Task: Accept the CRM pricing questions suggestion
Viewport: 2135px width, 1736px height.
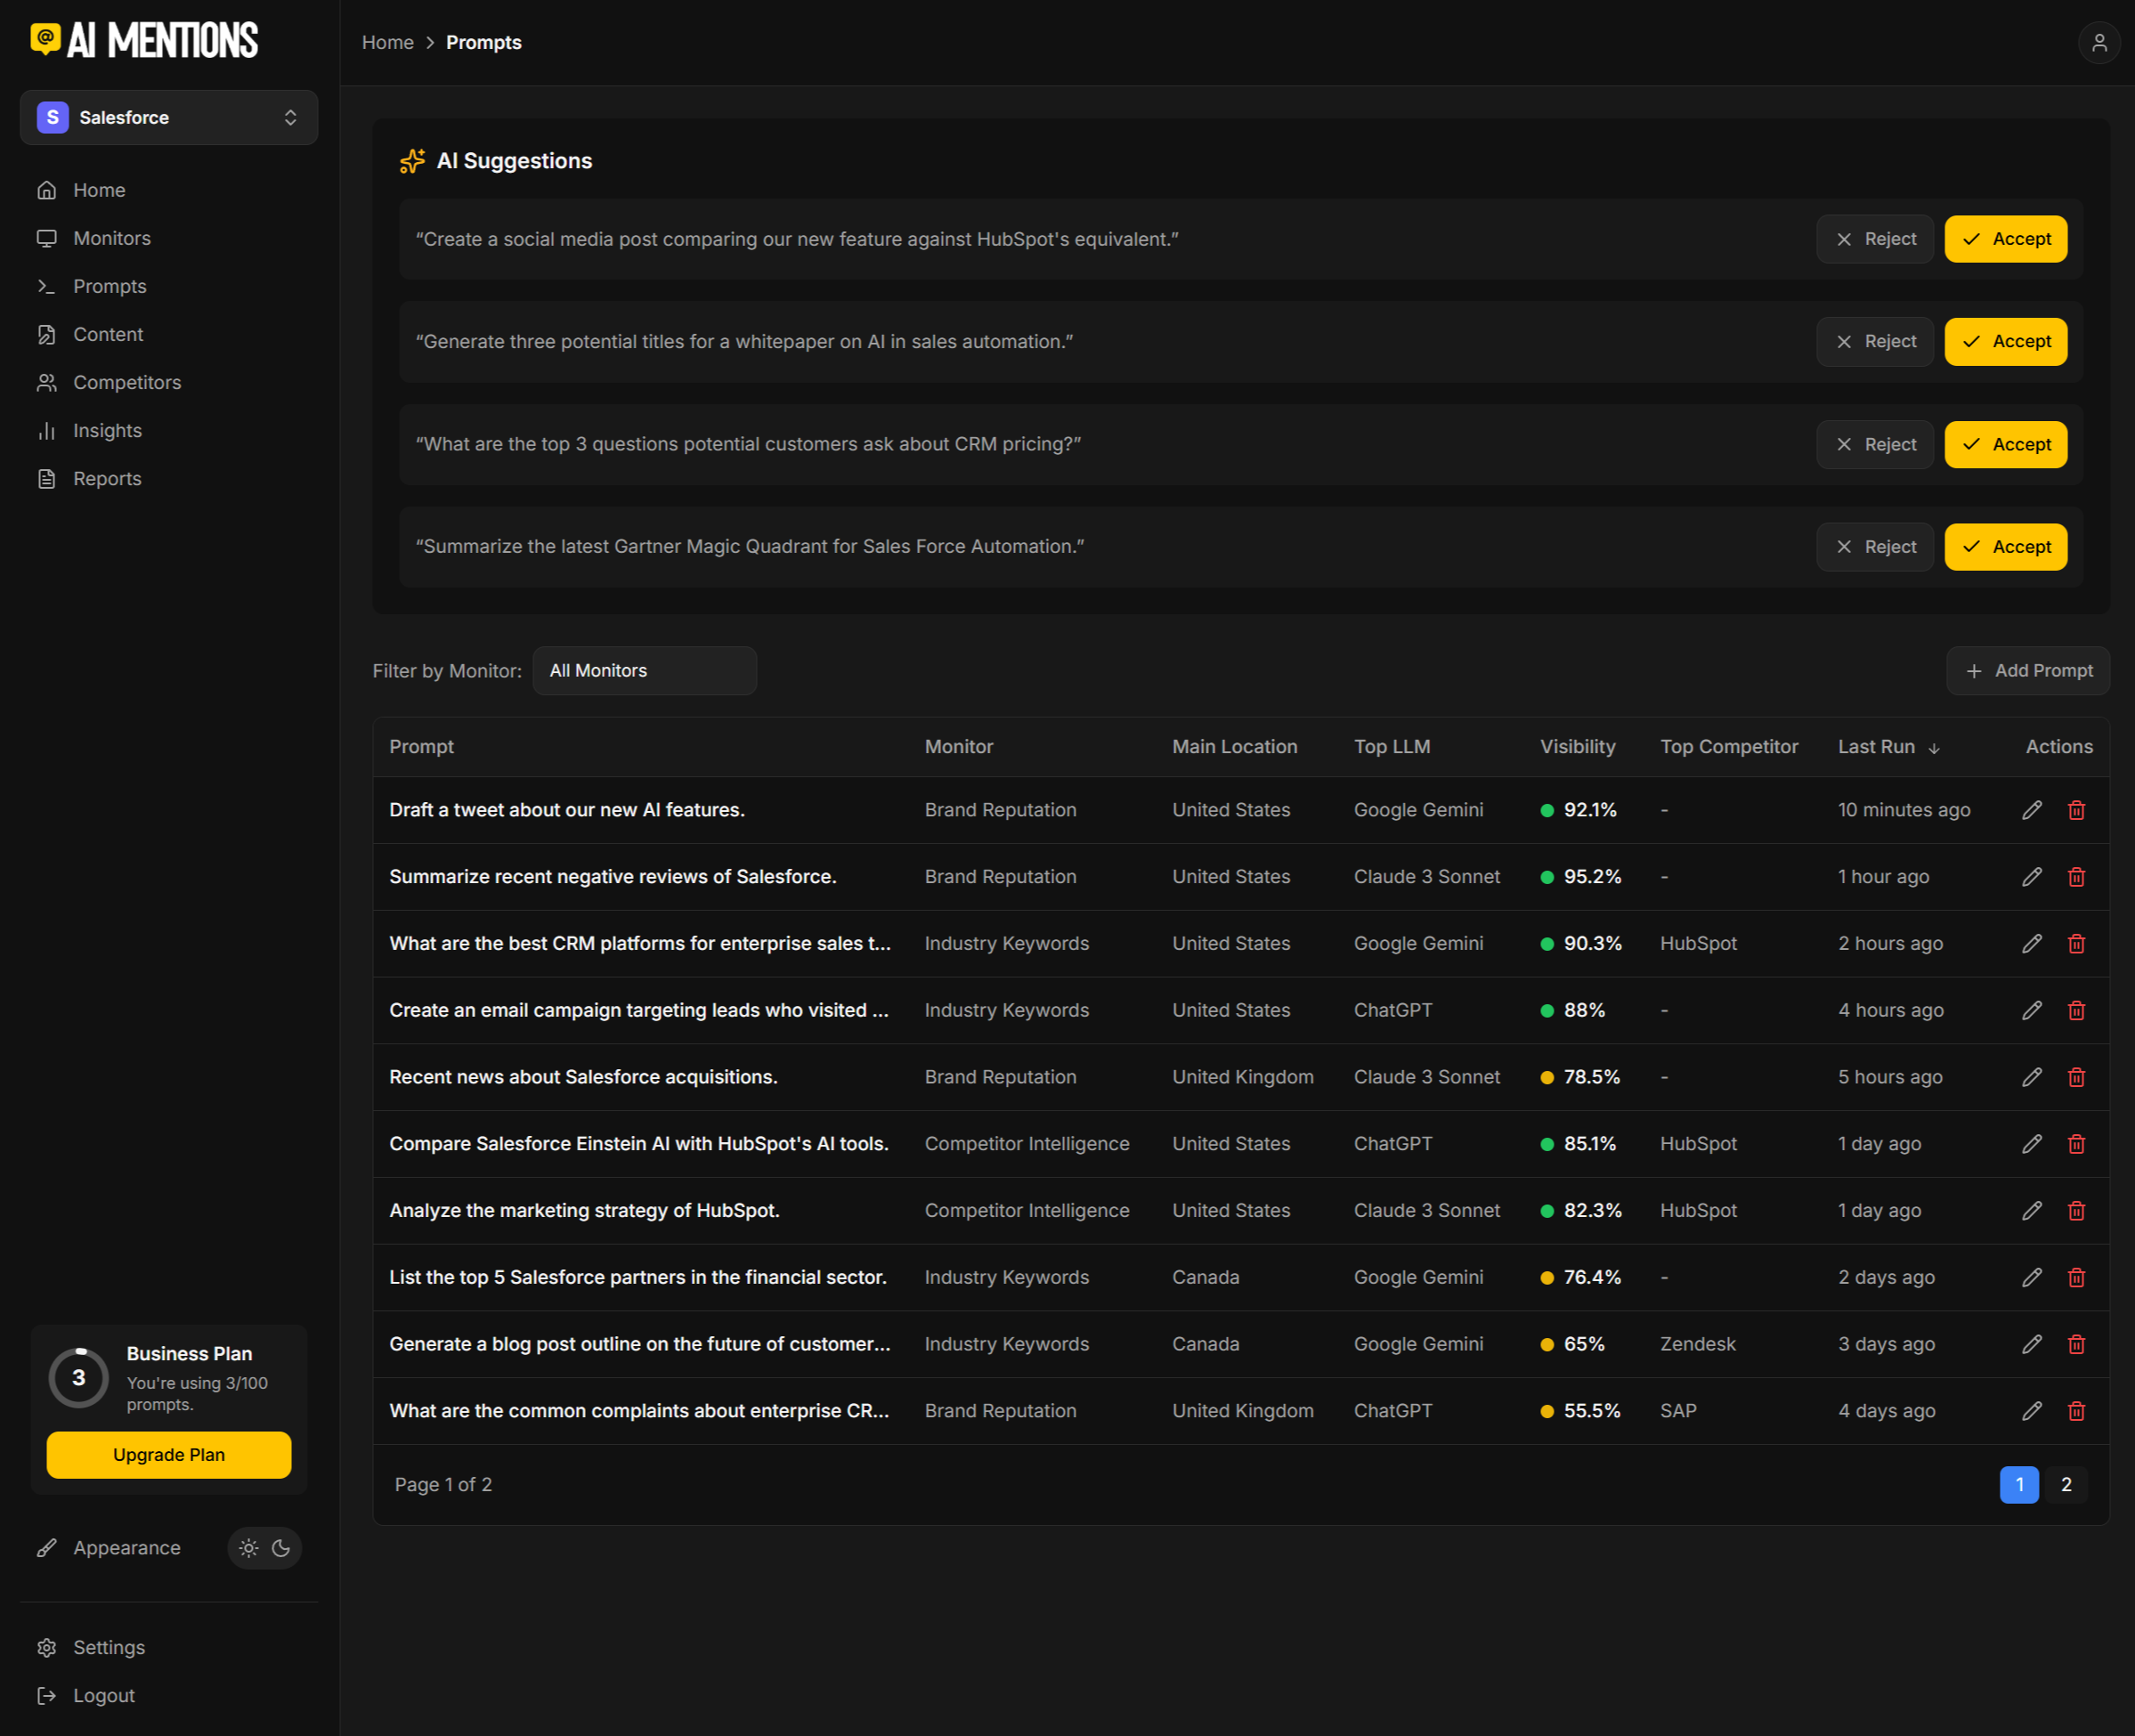Action: (x=2006, y=444)
